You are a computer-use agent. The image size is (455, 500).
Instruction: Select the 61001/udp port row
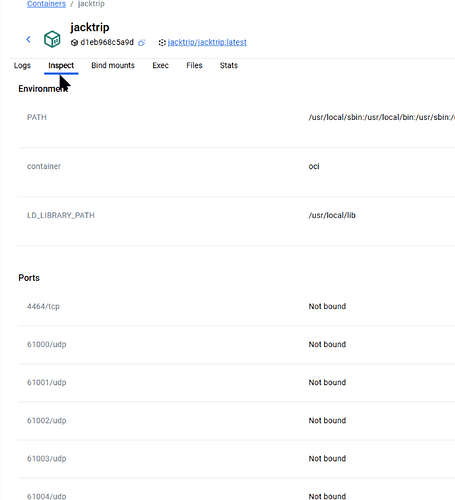coord(236,382)
